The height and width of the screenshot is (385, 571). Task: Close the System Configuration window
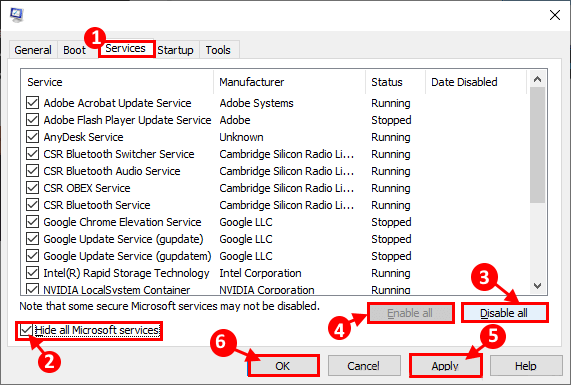click(555, 15)
